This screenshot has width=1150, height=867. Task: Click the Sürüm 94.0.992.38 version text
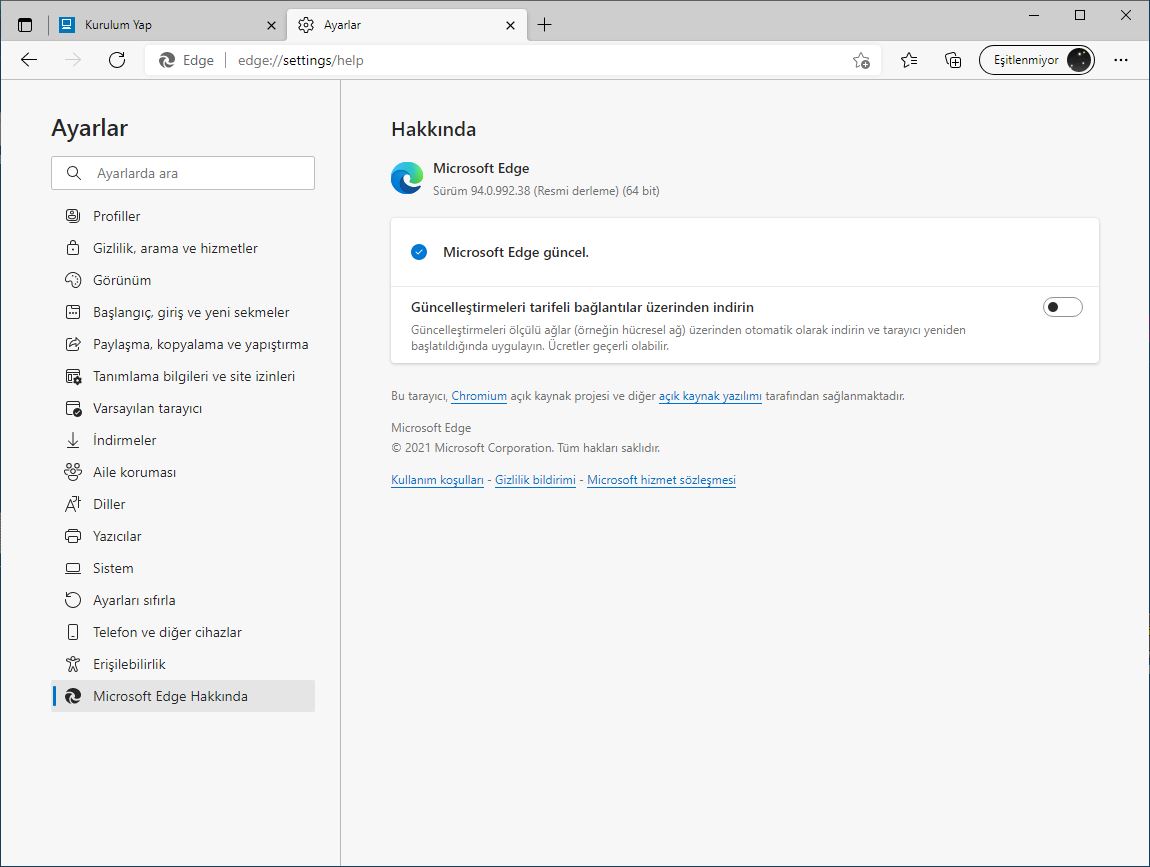pos(546,191)
